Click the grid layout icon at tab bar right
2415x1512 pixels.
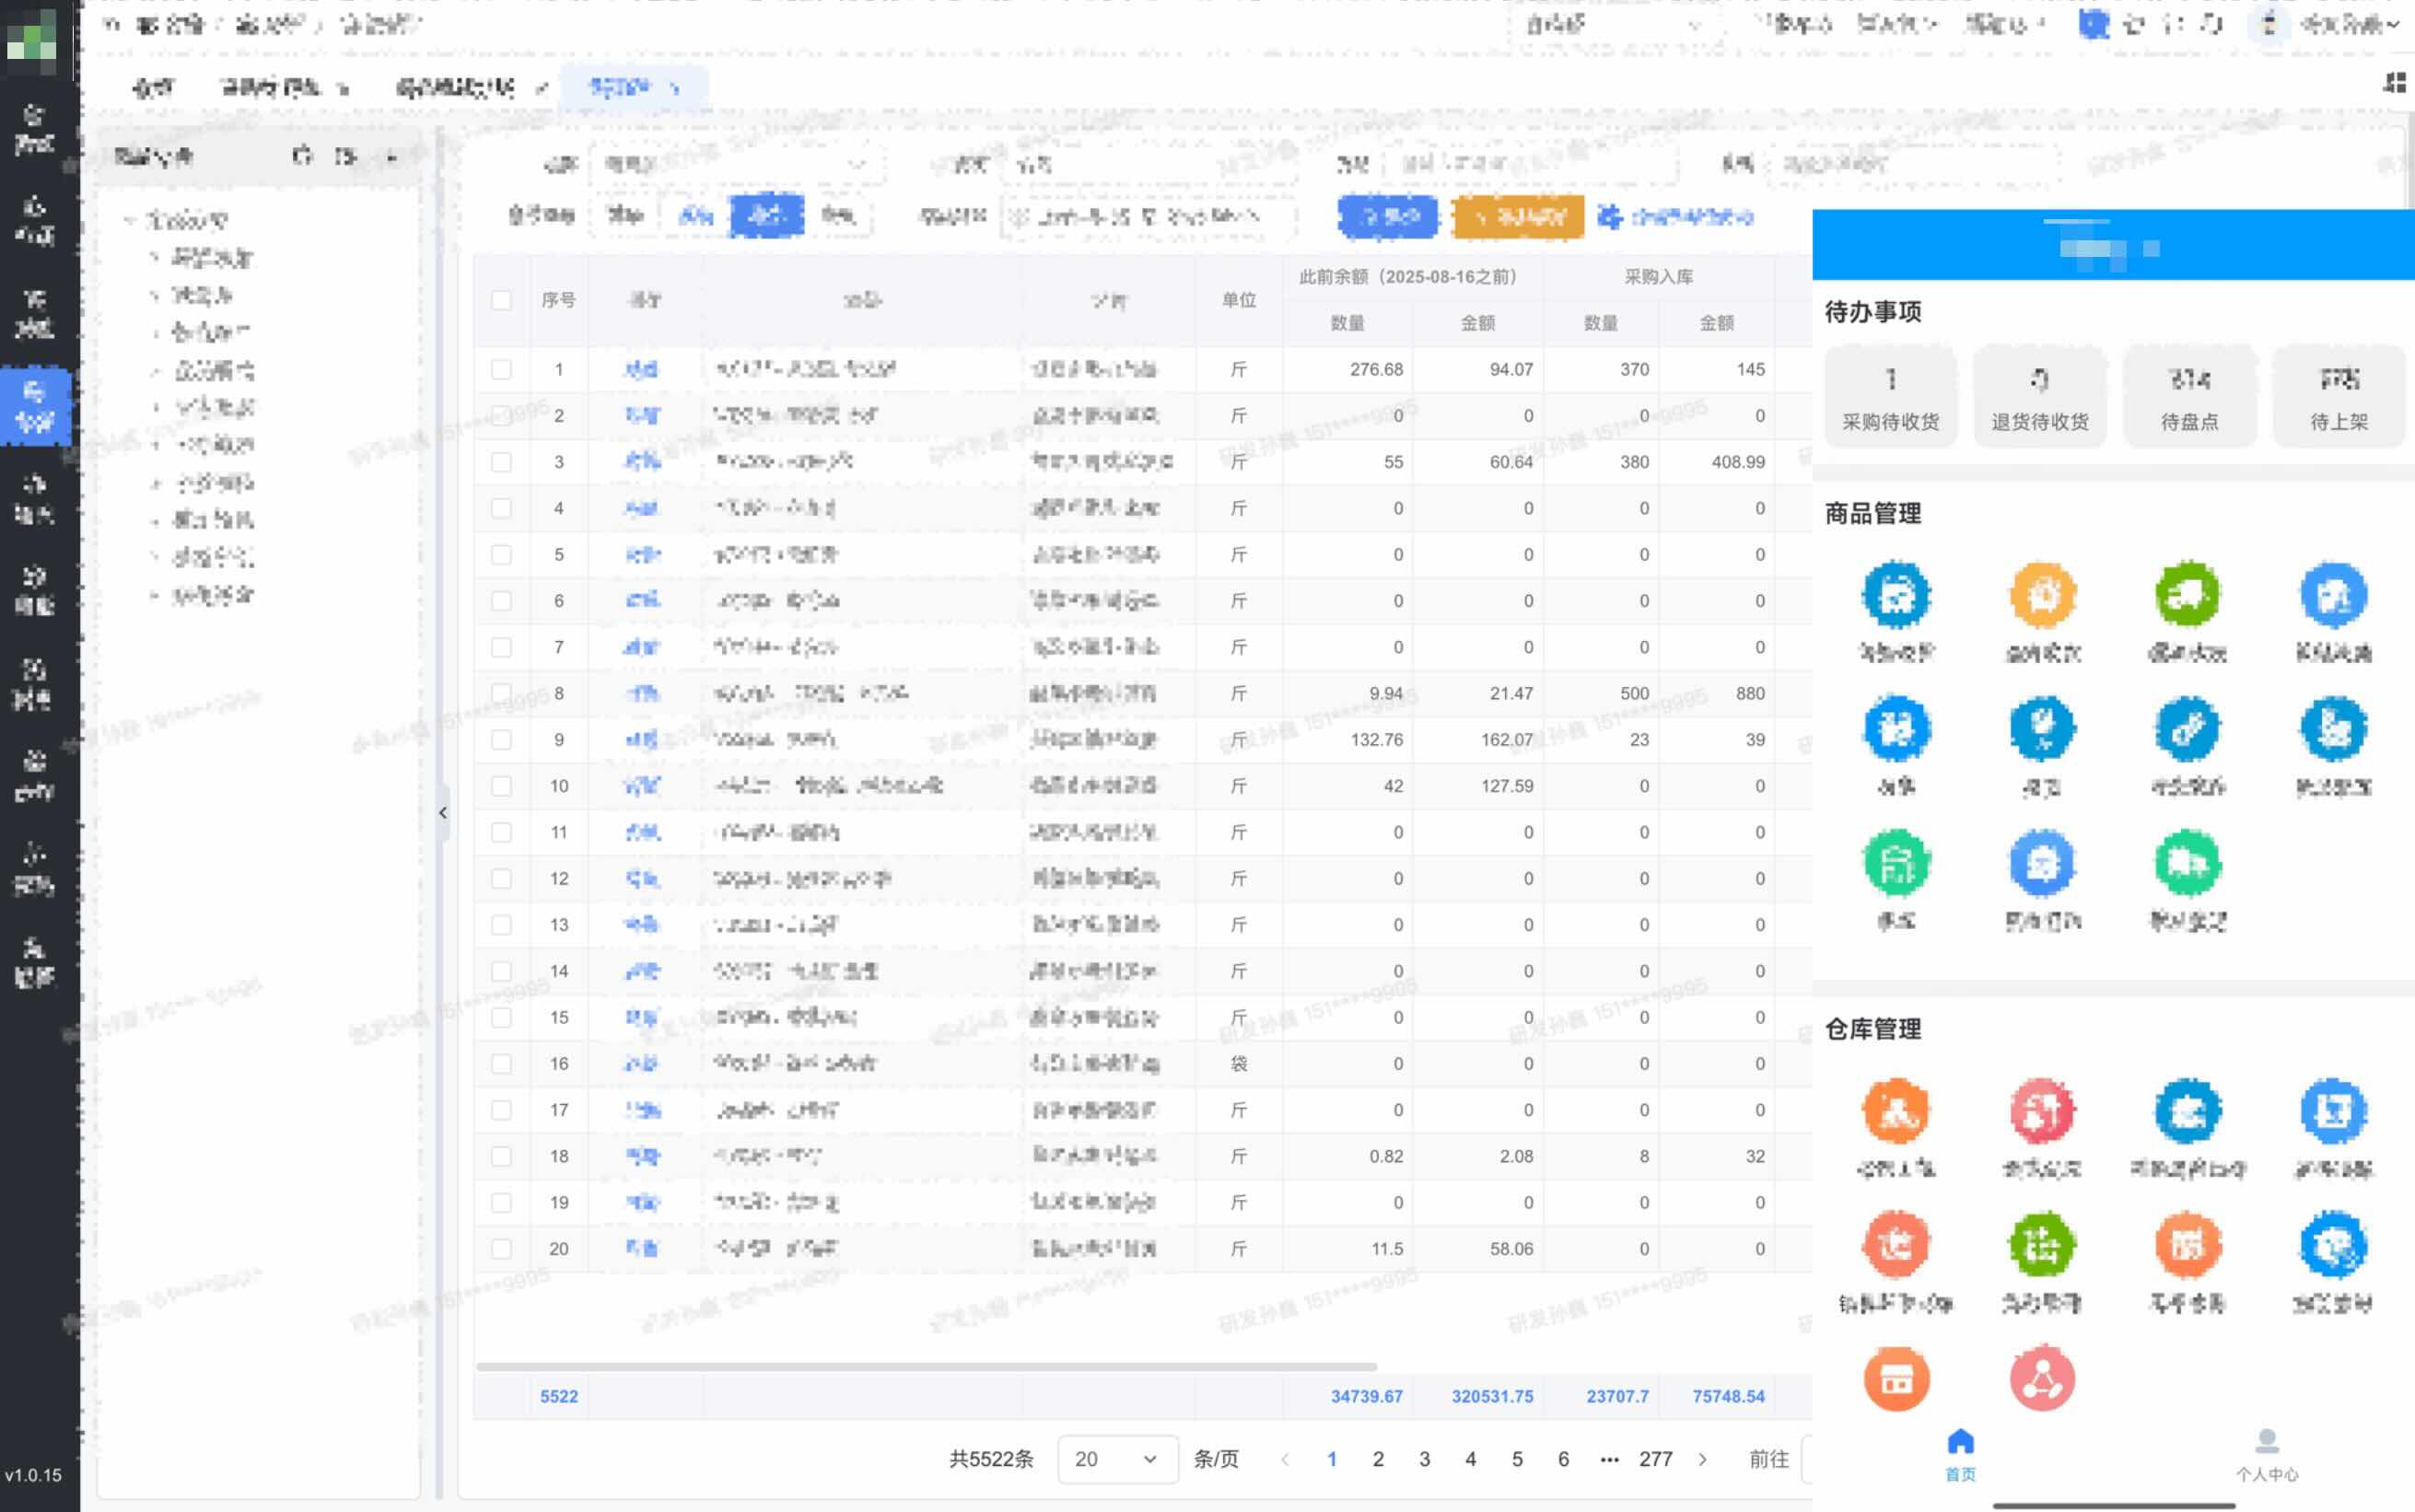(x=2394, y=83)
